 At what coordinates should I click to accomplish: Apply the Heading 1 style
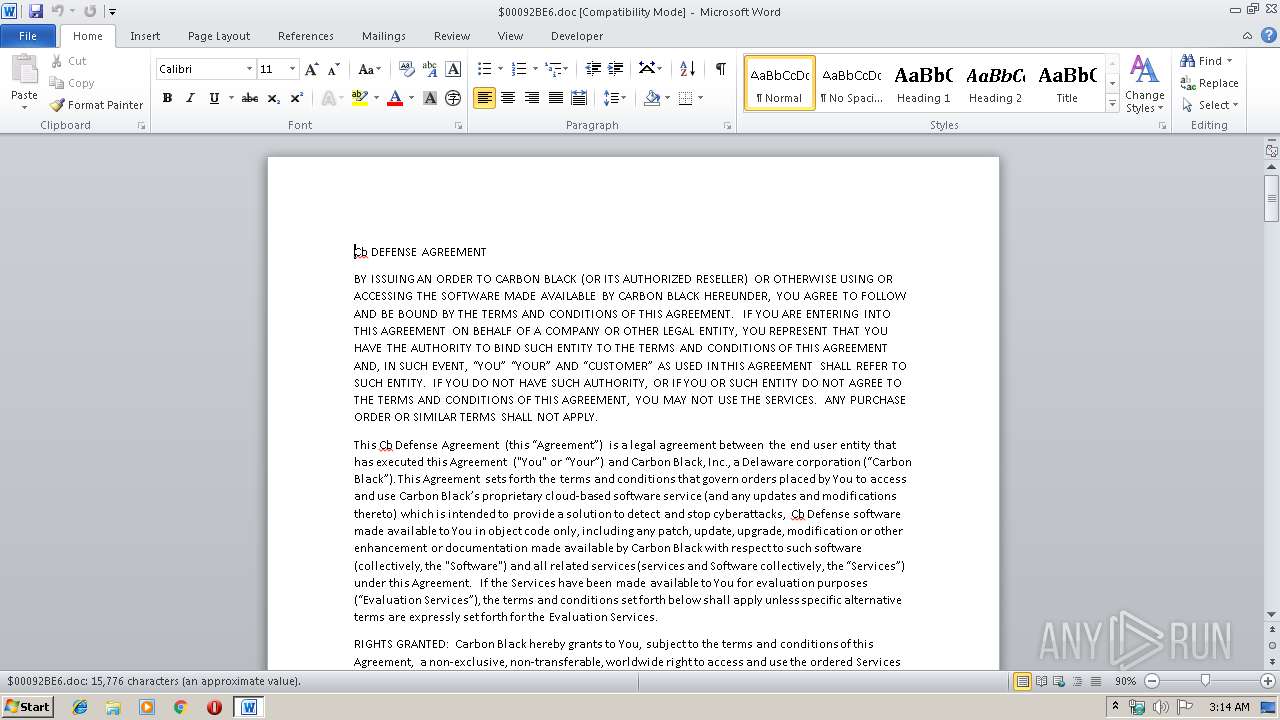coord(924,83)
